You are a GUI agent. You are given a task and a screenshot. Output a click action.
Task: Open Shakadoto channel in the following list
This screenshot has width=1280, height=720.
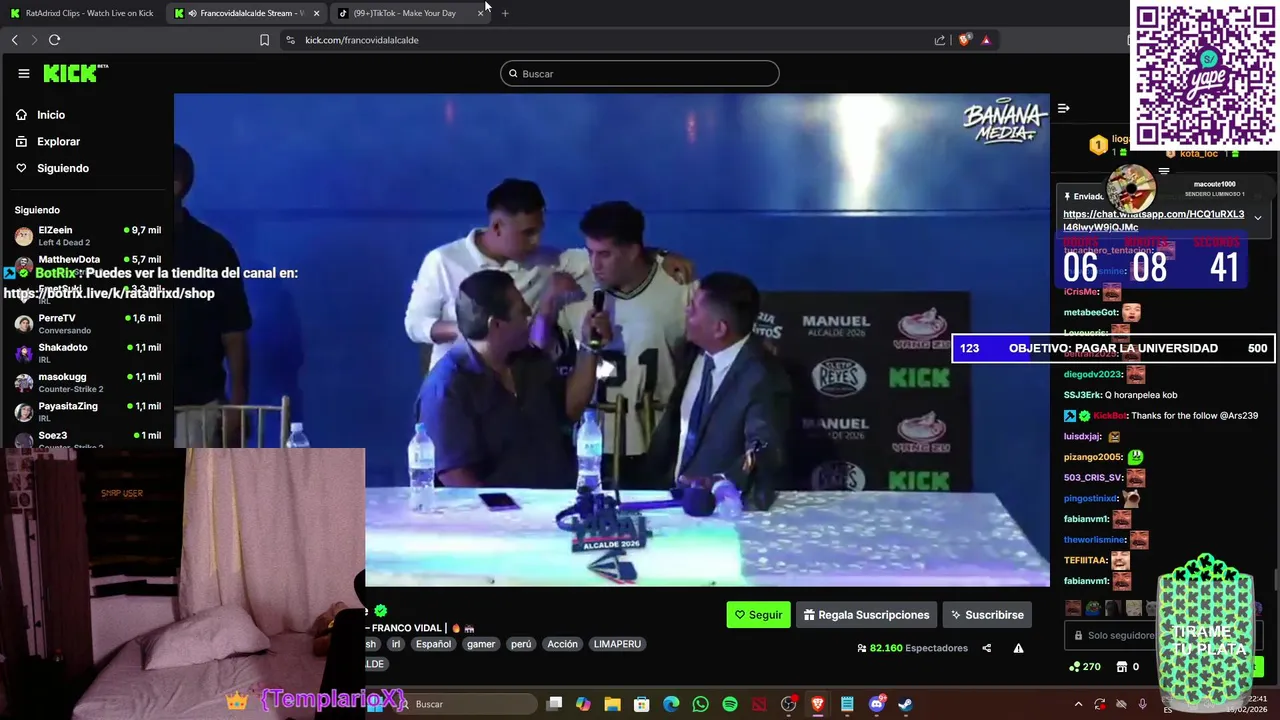[87, 353]
